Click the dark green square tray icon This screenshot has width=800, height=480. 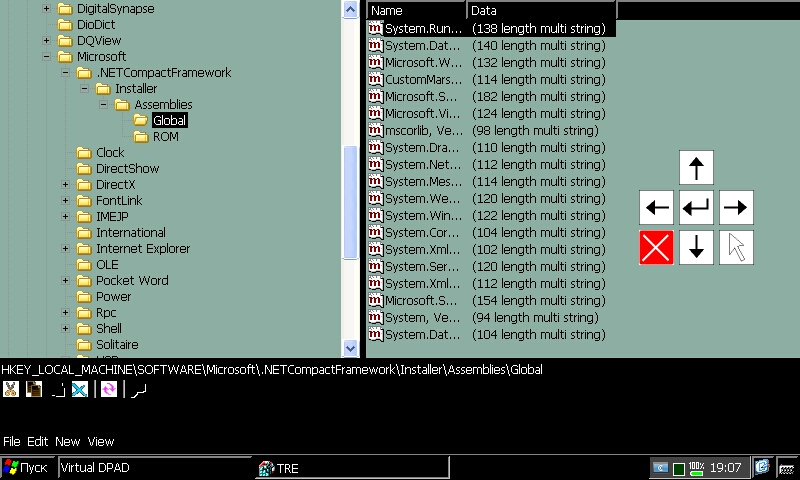point(679,468)
